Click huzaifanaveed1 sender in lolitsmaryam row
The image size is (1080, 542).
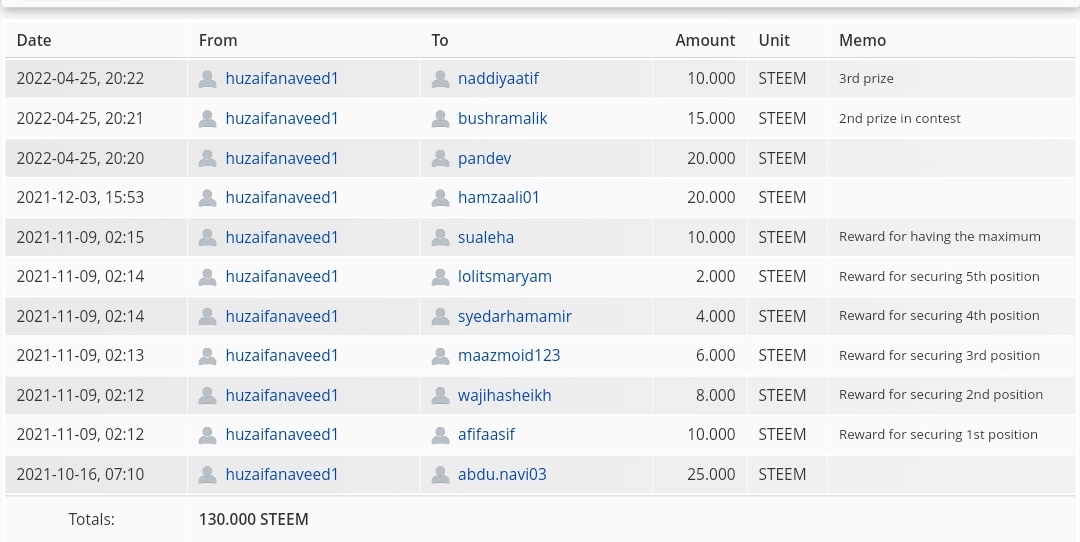coord(282,277)
